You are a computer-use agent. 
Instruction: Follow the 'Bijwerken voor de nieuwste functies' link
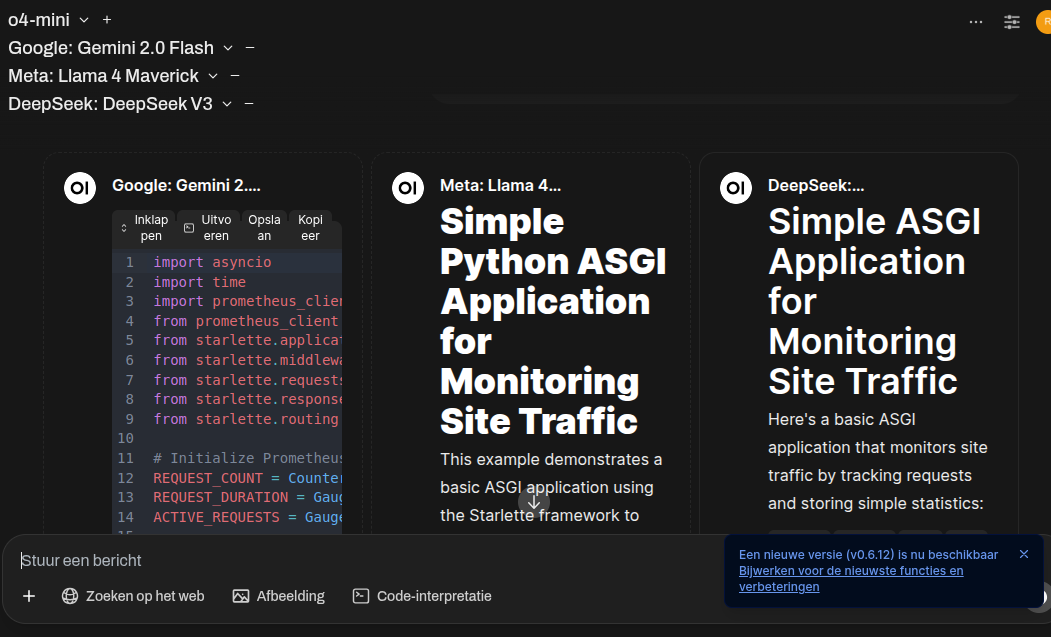(x=851, y=579)
